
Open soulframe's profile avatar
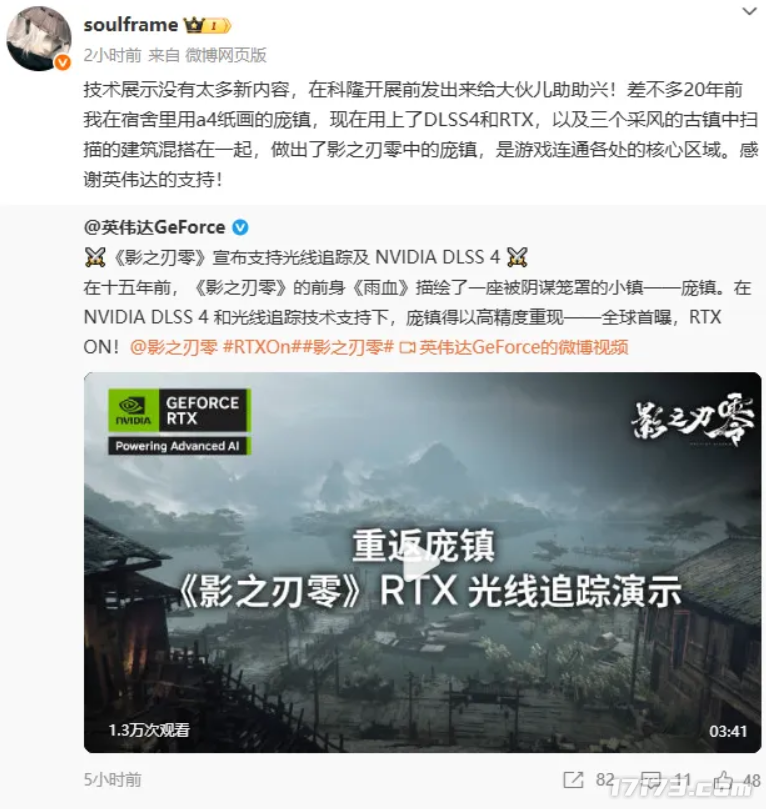39,39
